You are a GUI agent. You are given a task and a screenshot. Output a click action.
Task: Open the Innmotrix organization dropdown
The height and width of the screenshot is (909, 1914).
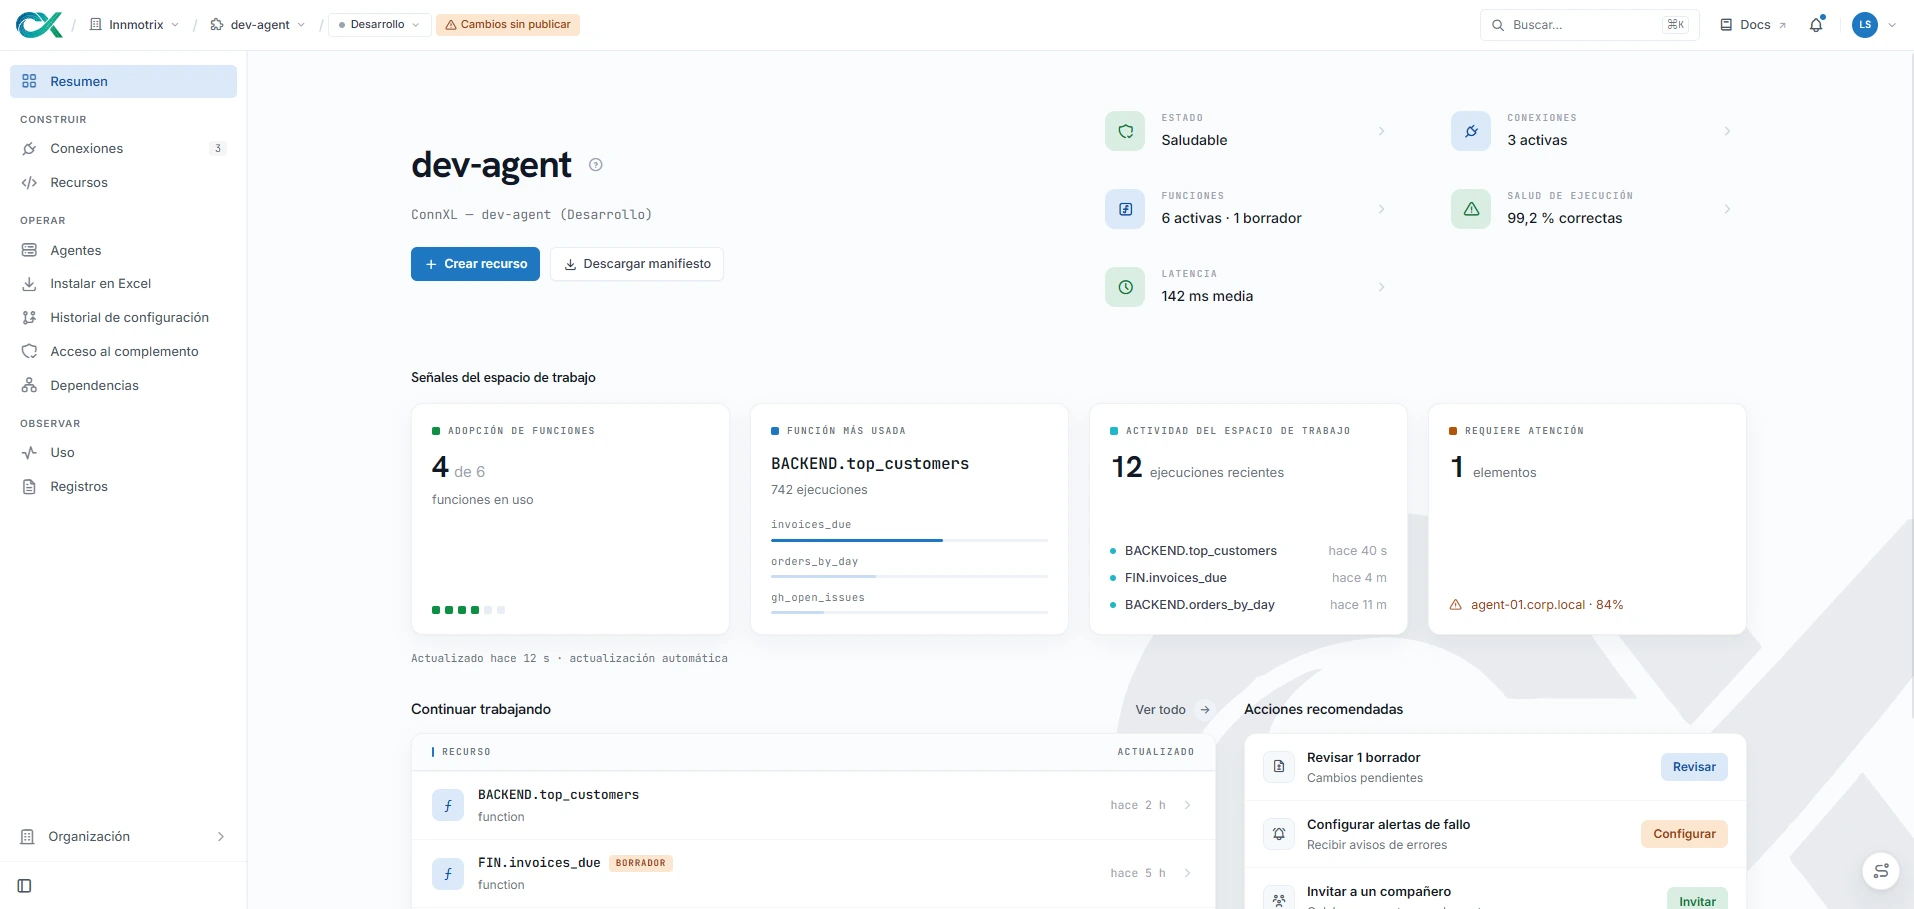135,25
